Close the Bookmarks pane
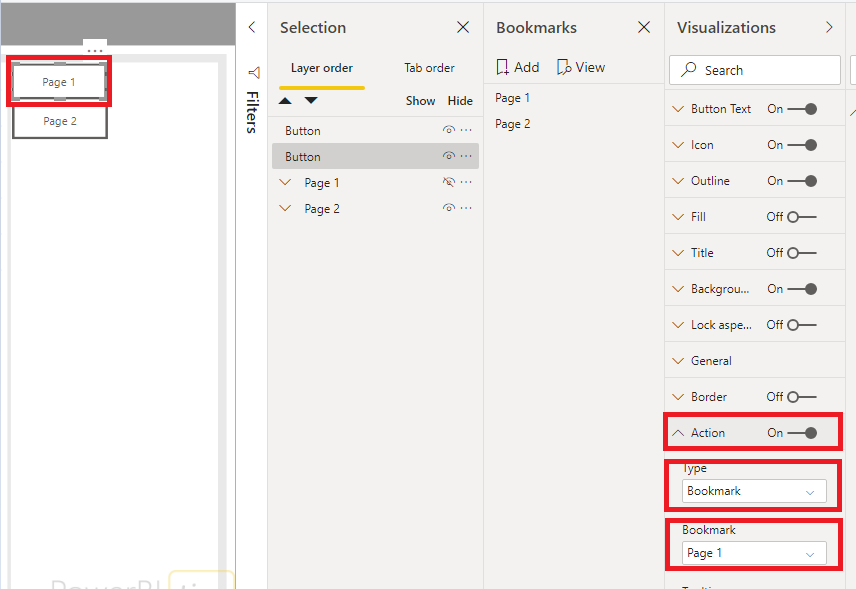This screenshot has width=856, height=589. click(x=644, y=28)
